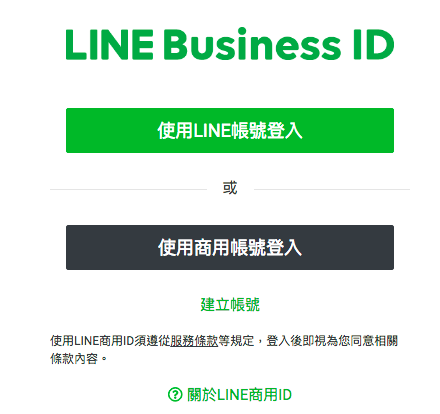The height and width of the screenshot is (414, 440).
Task: Click the text 商用ID in the bottom link
Action: (x=269, y=395)
